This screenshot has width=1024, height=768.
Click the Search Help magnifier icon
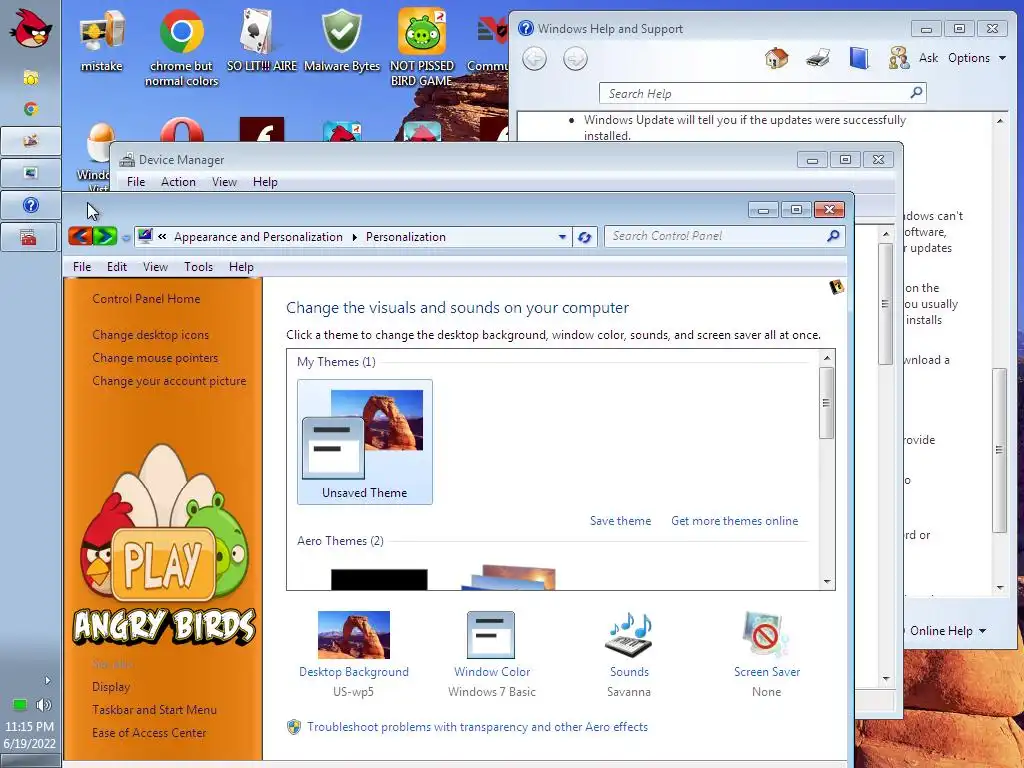pyautogui.click(x=916, y=93)
